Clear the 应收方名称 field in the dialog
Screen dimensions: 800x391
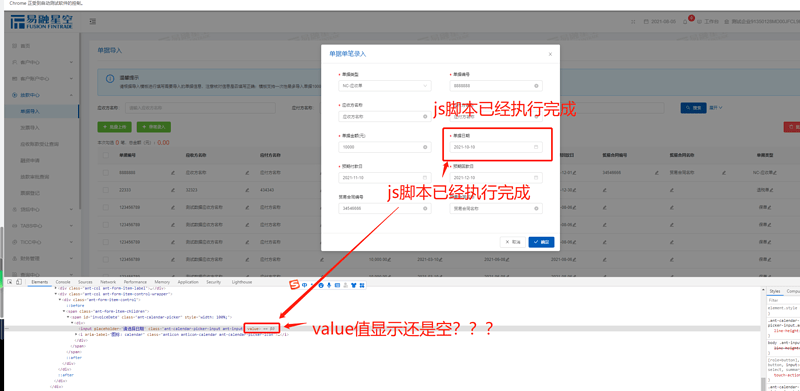point(425,116)
